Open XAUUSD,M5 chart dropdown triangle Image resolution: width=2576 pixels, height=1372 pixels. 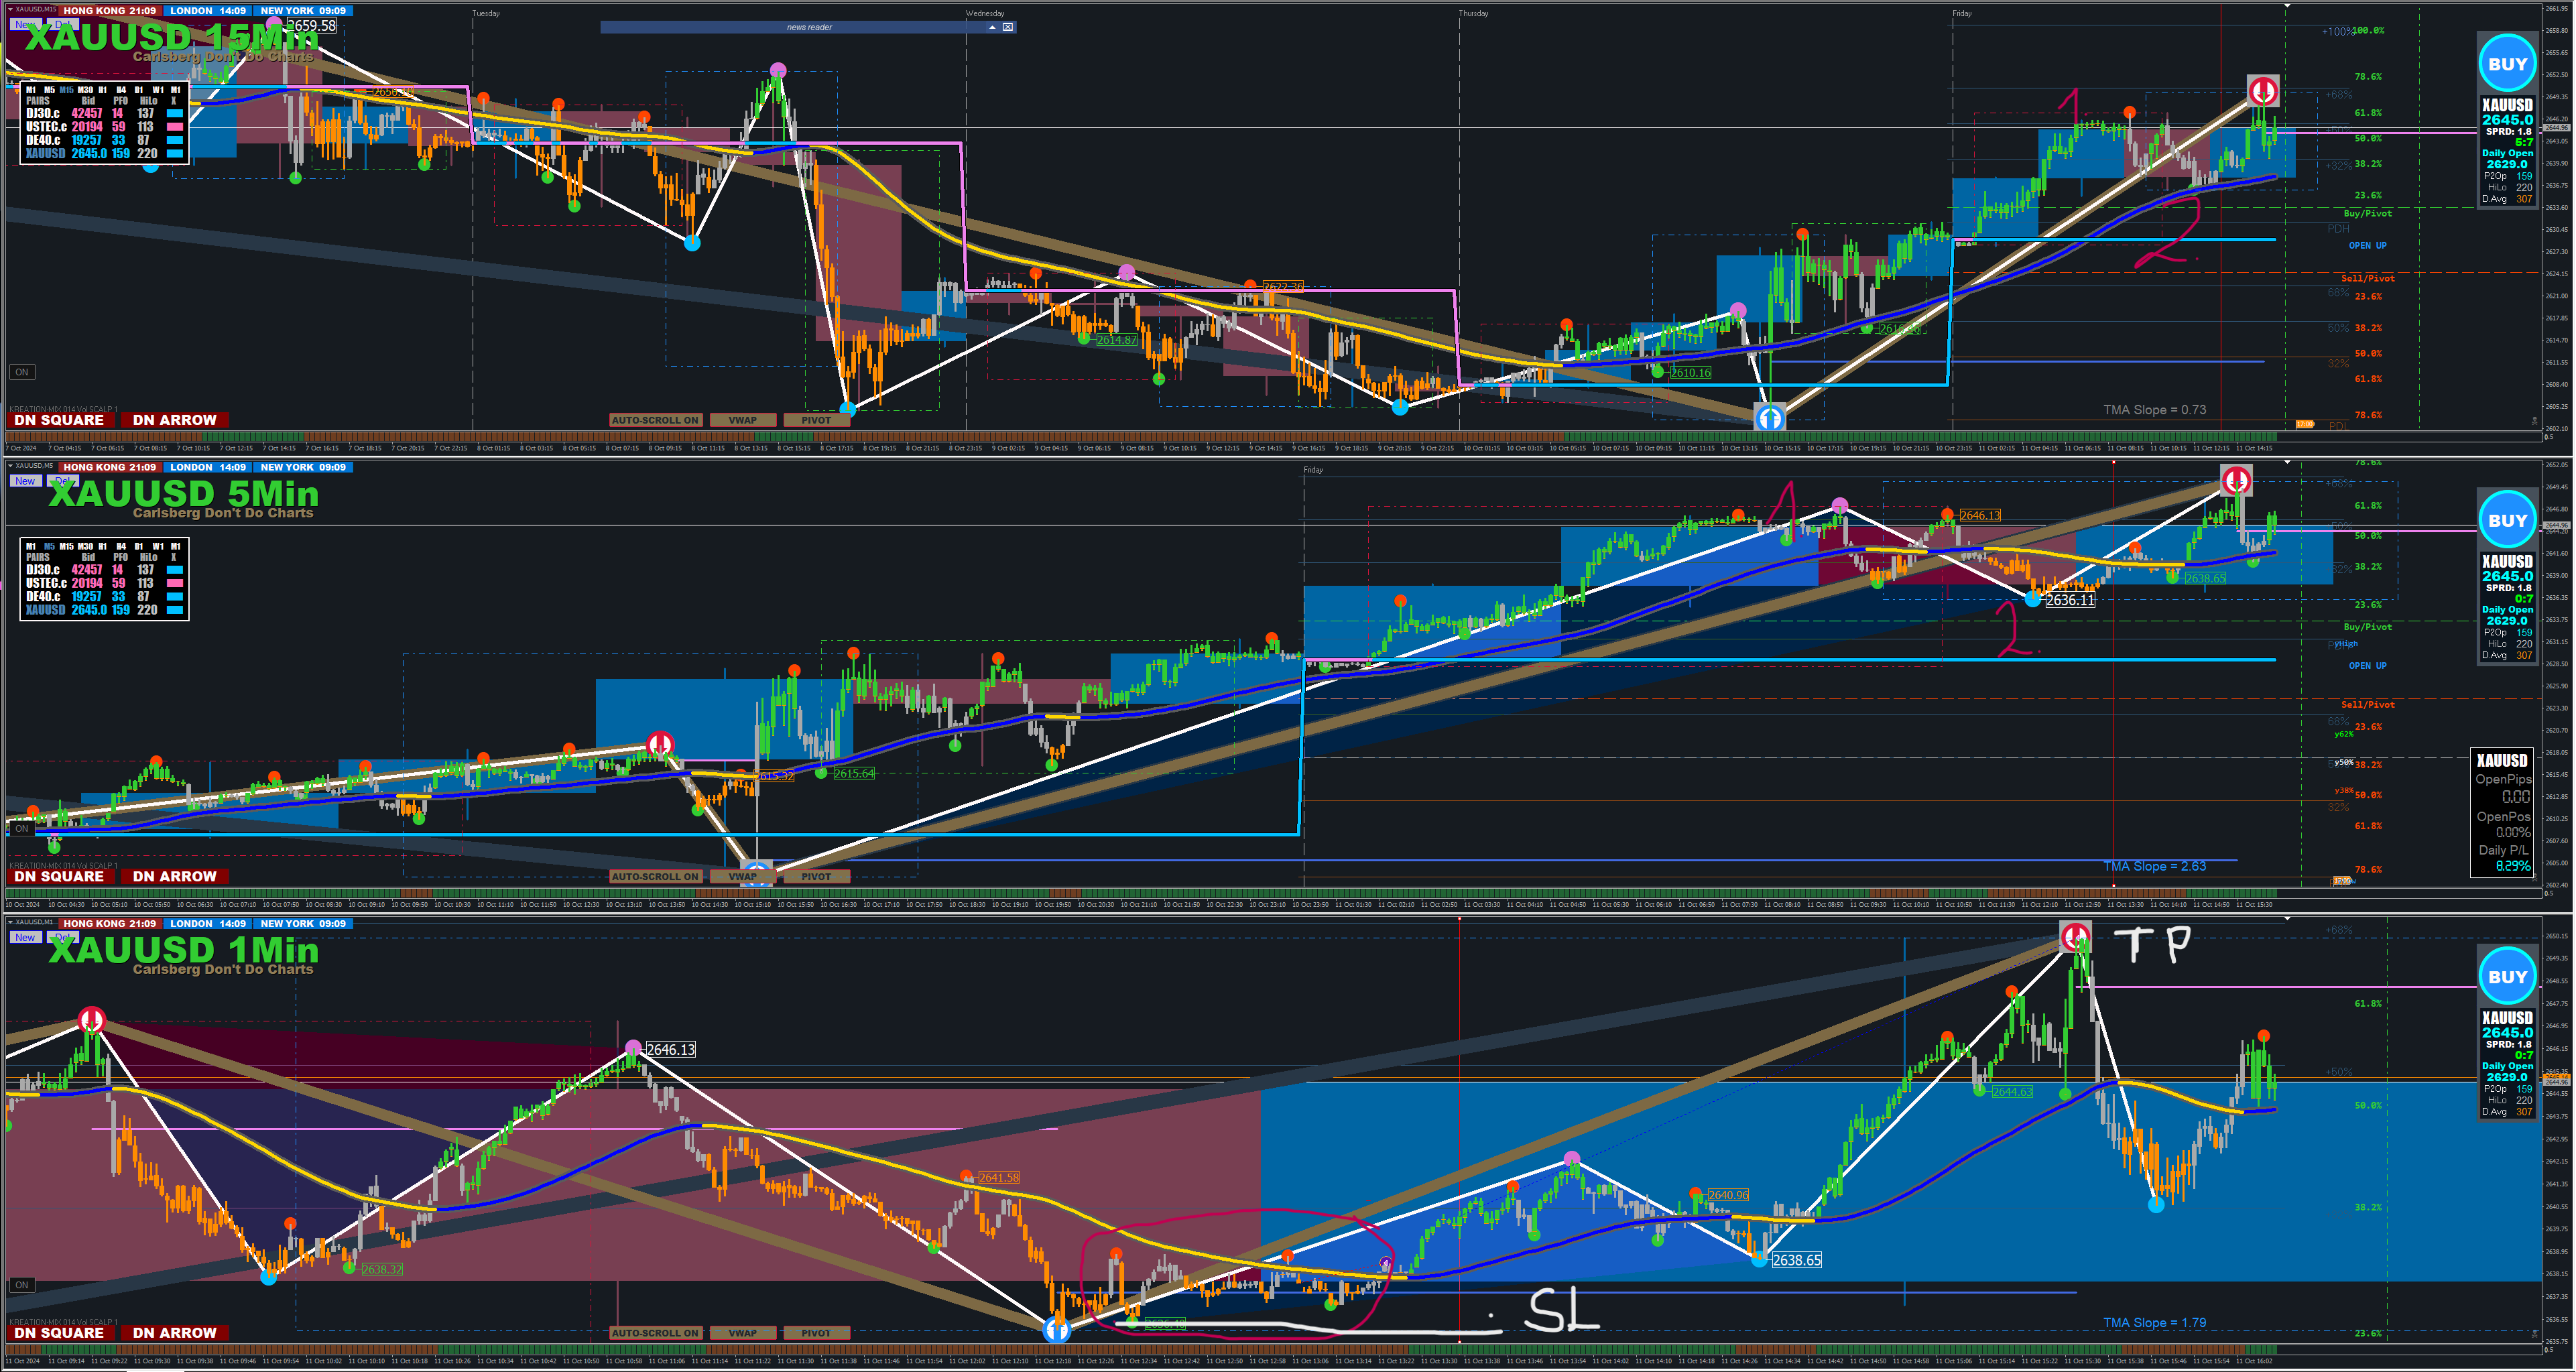10,466
